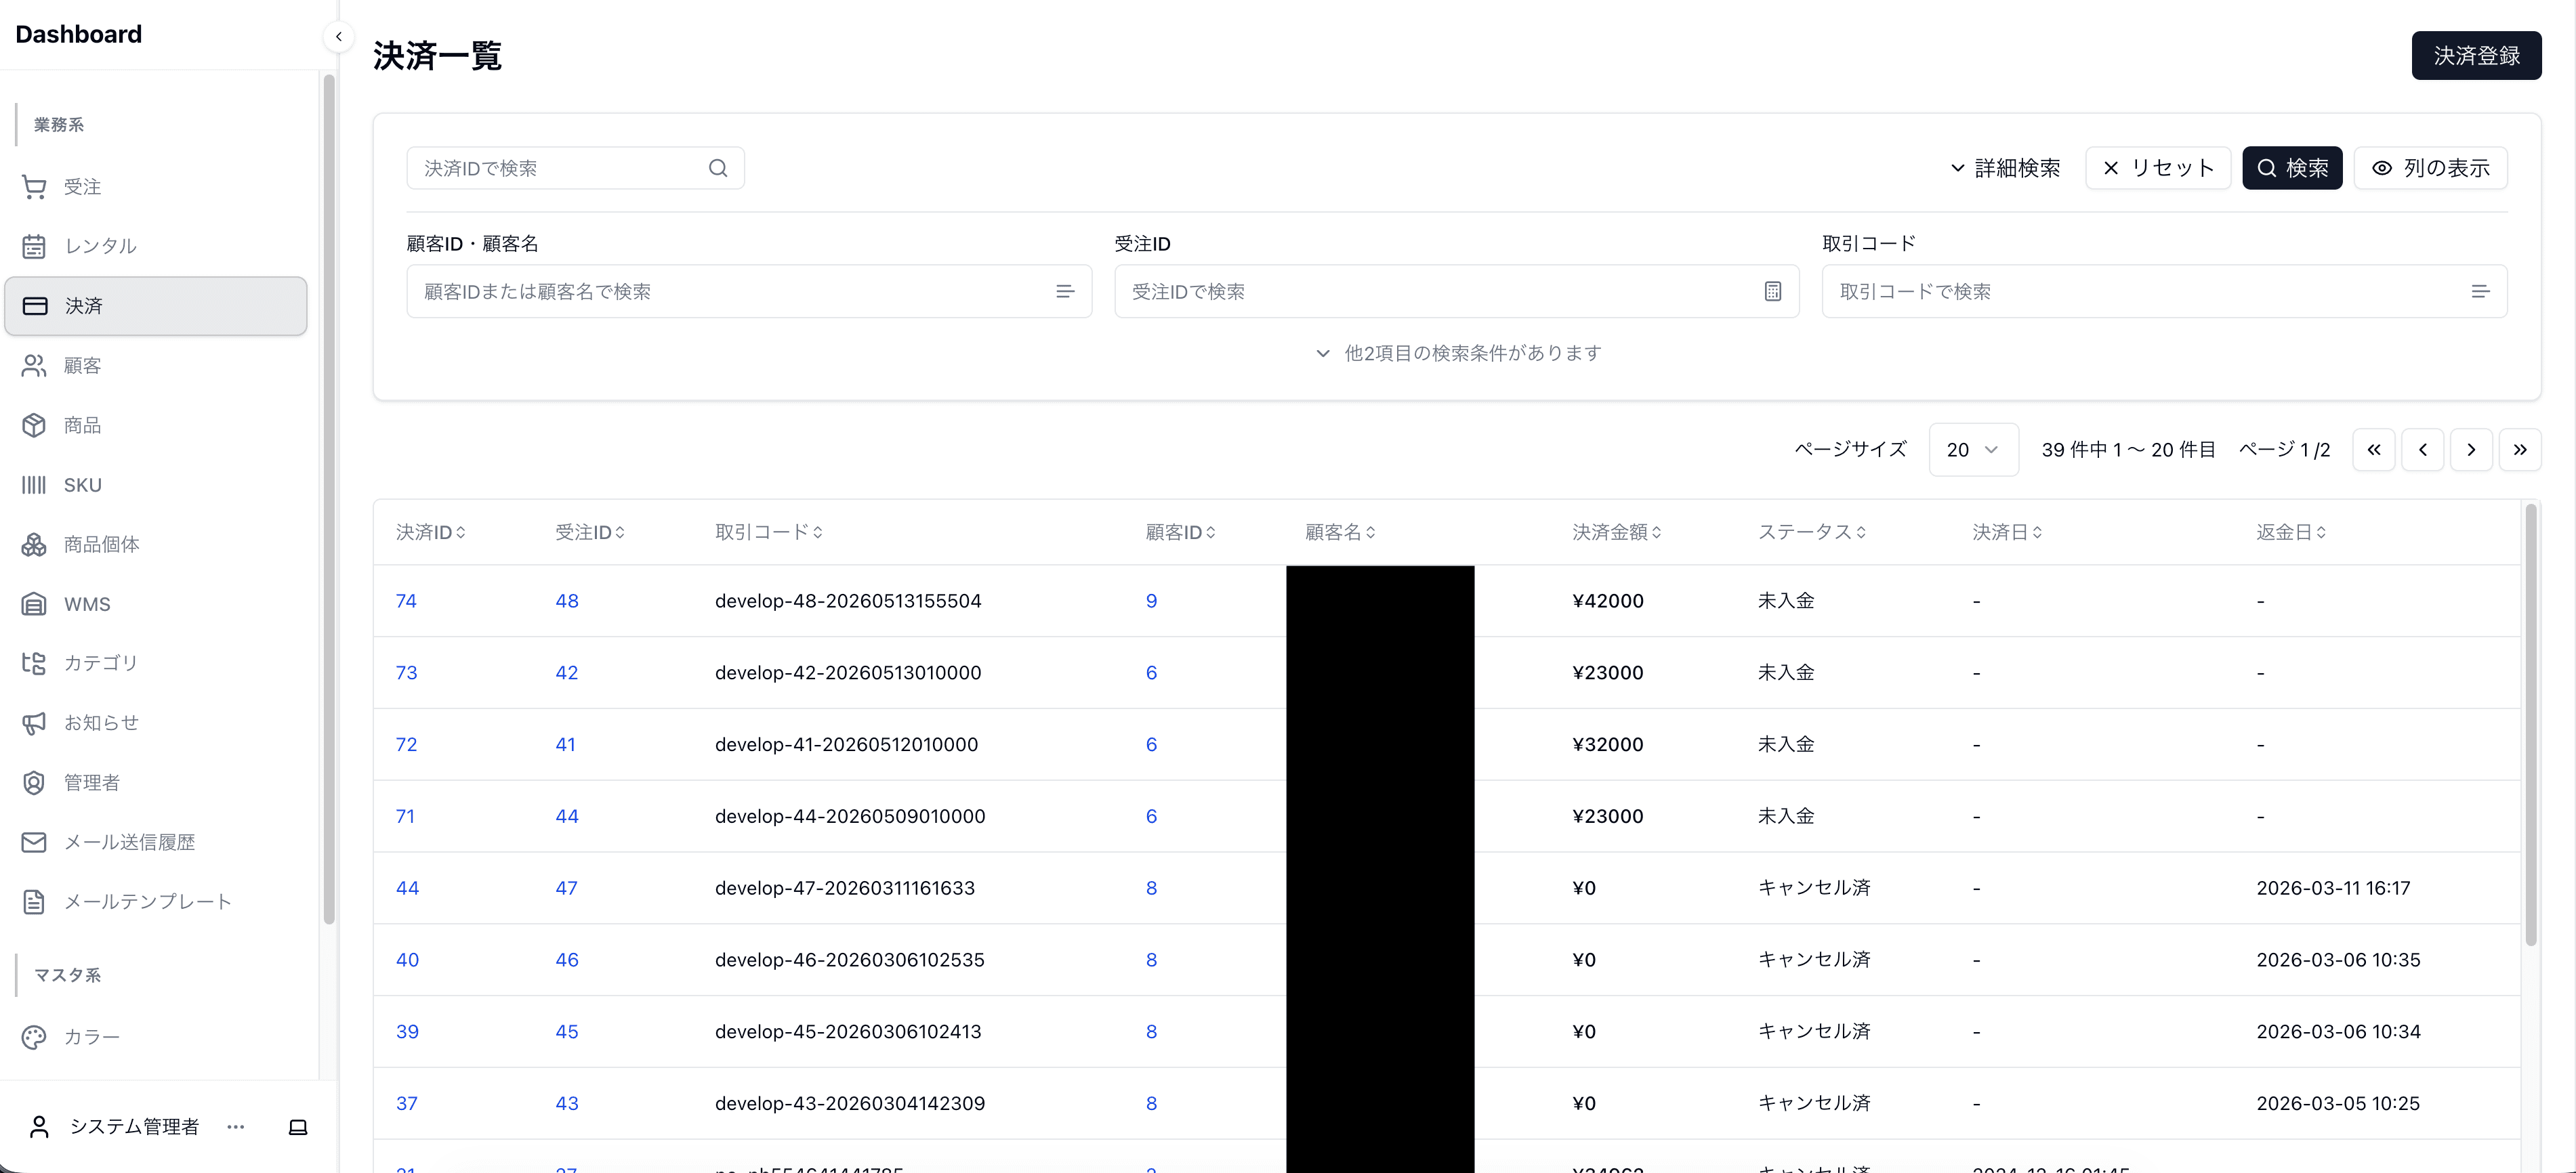Image resolution: width=2576 pixels, height=1173 pixels.
Task: Jump to the last results page
Action: pos(2520,450)
